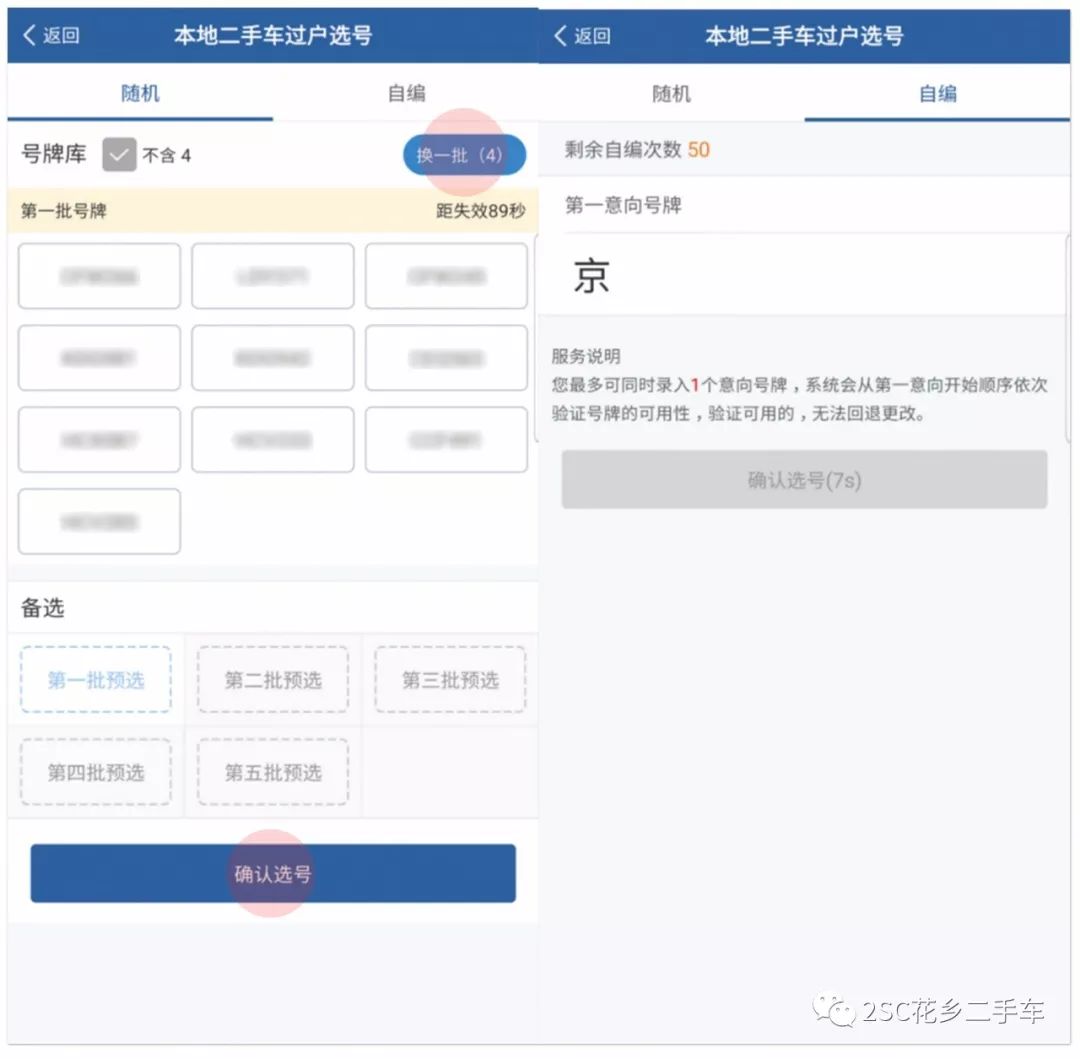The image size is (1080, 1059).
Task: Select plate in second row, middle column
Action: pyautogui.click(x=273, y=358)
